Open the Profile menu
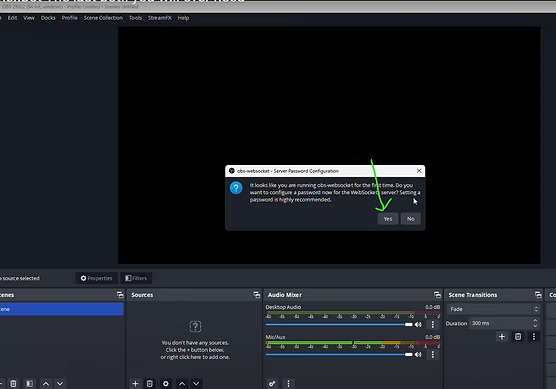The width and height of the screenshot is (556, 389). tap(70, 18)
